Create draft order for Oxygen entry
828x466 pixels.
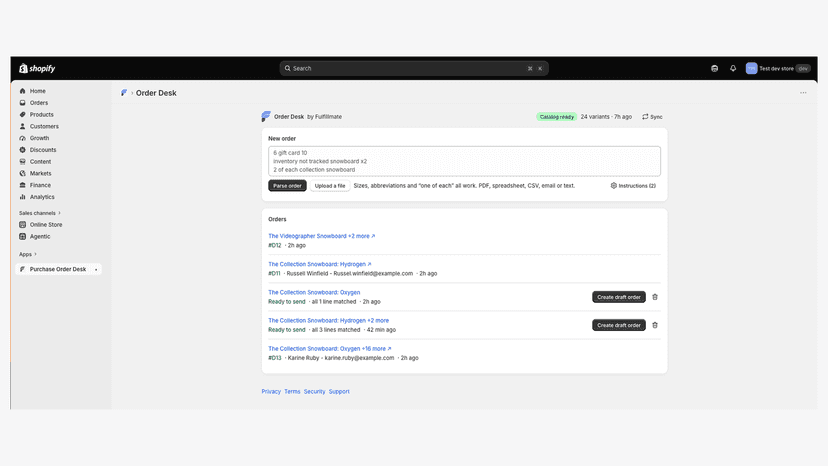[619, 297]
